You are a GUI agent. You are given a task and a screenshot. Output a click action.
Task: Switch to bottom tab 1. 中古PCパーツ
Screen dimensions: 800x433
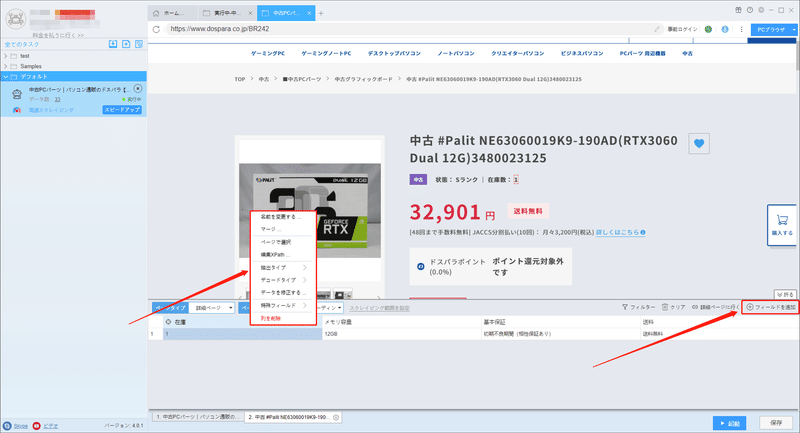(197, 417)
